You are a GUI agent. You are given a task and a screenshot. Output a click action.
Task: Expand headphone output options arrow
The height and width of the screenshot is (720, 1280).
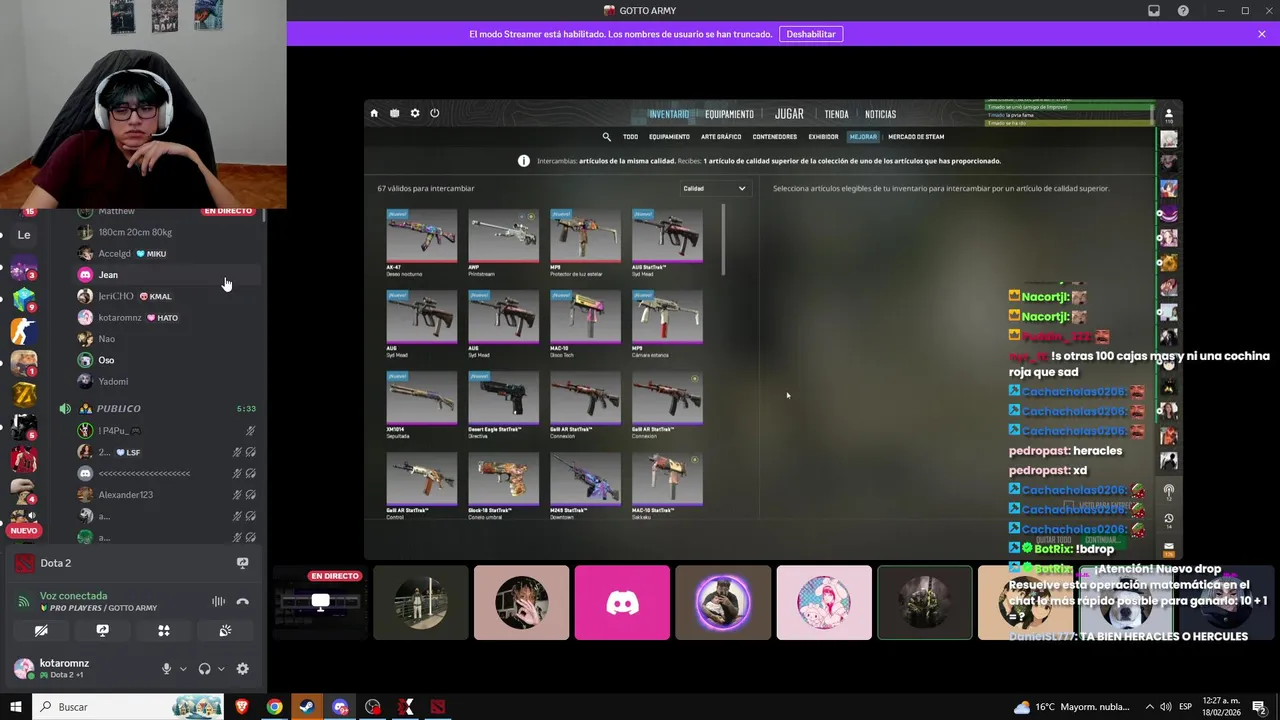[x=221, y=669]
